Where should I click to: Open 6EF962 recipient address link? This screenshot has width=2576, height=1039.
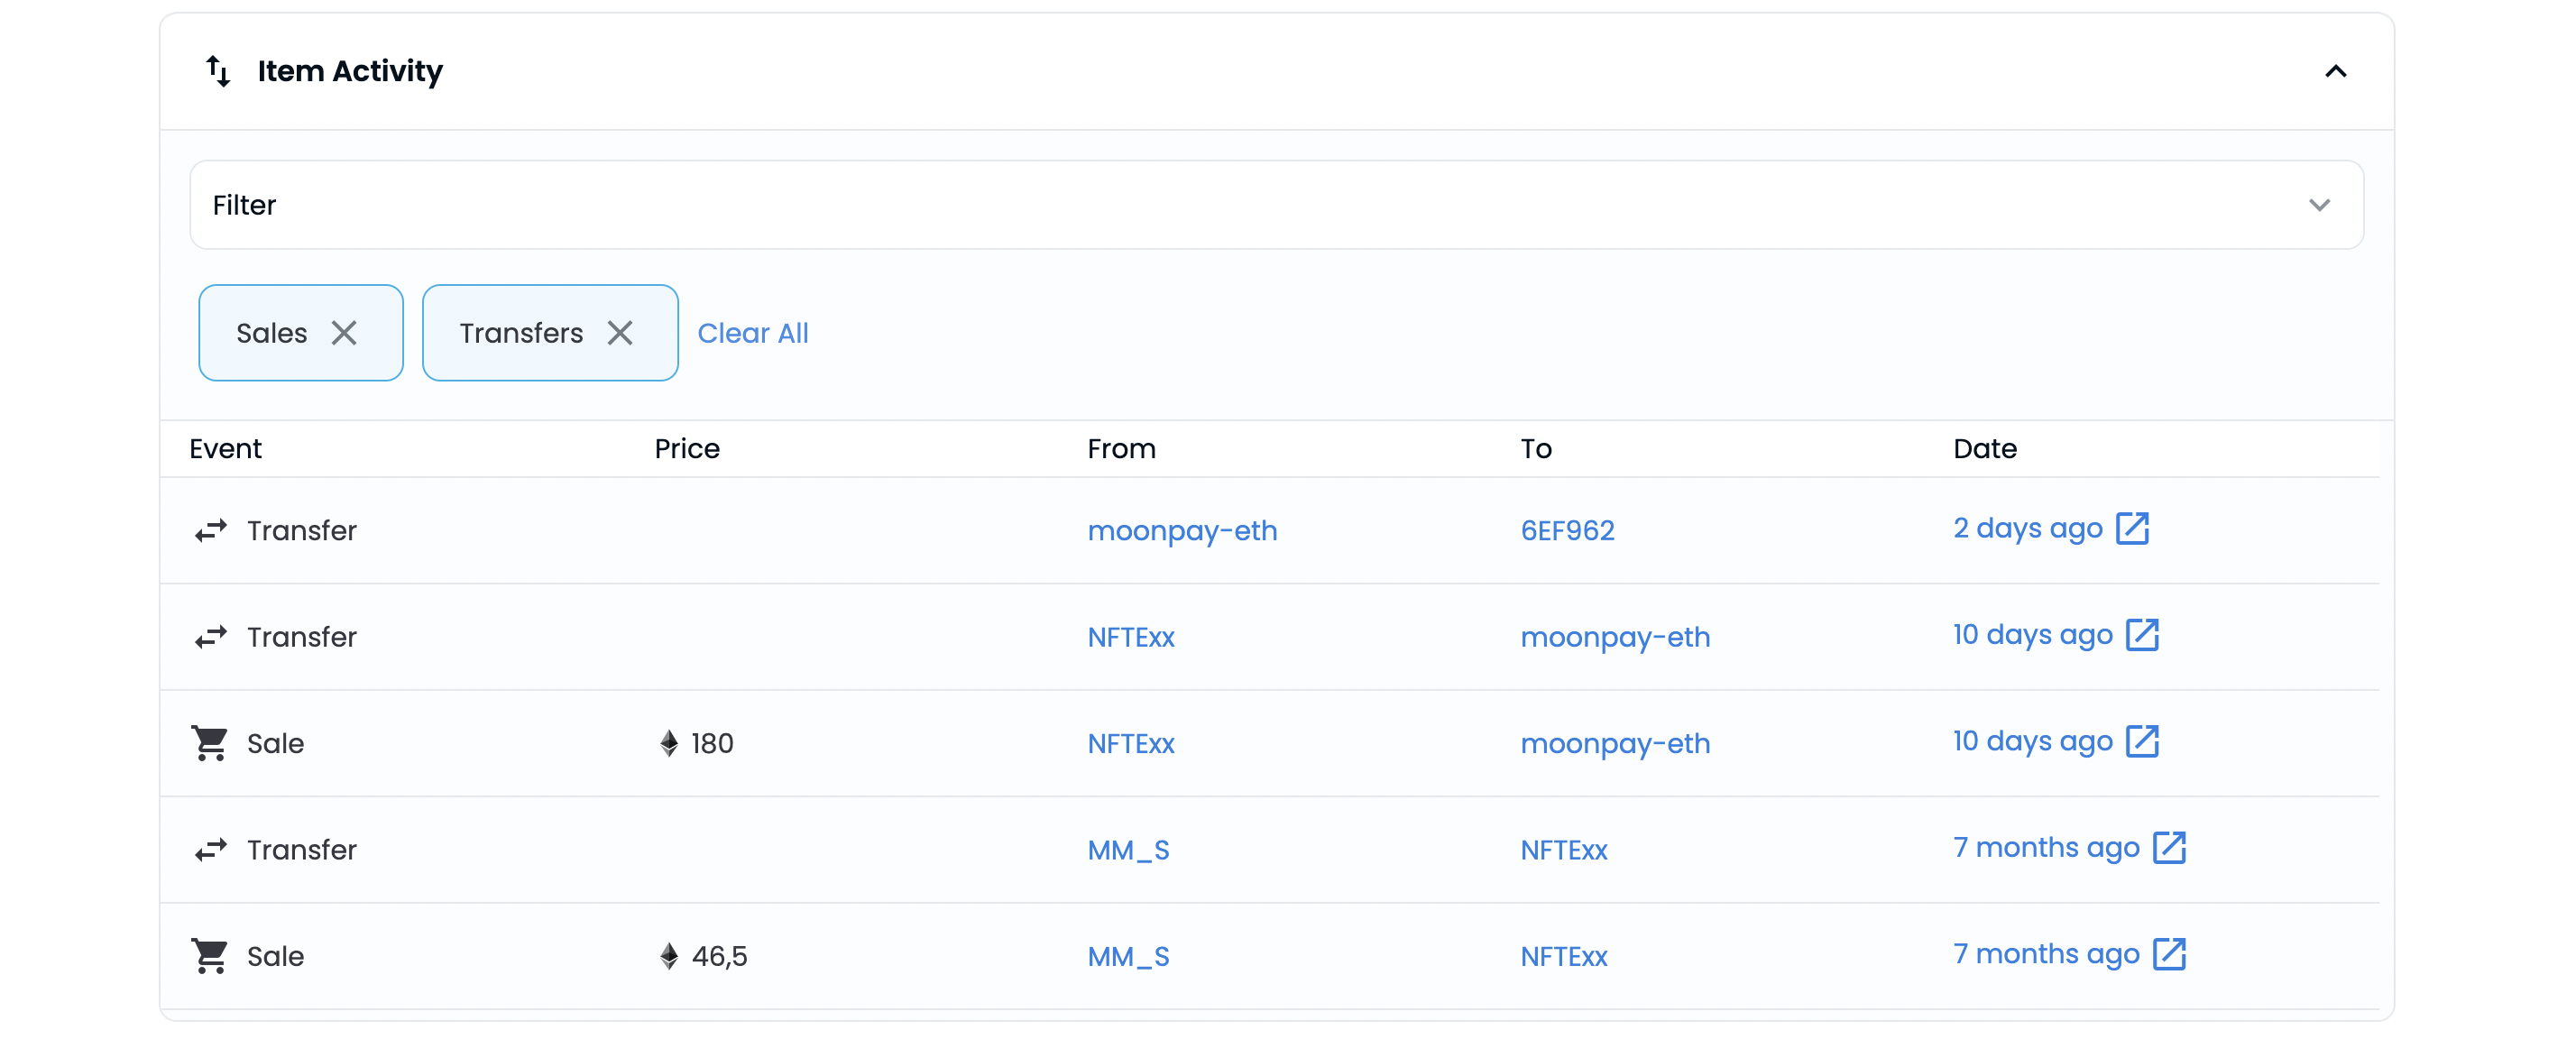coord(1567,531)
